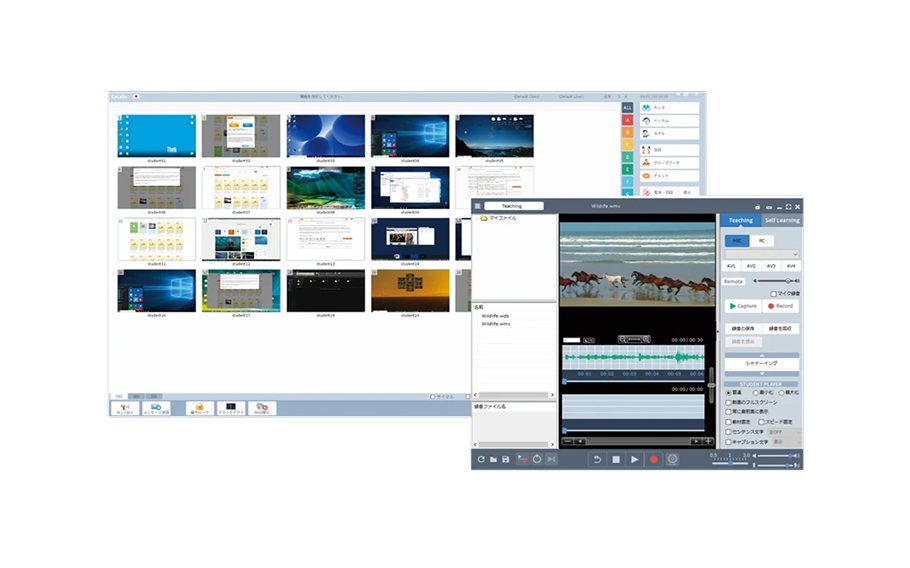The height and width of the screenshot is (568, 910).
Task: Click the Model button in sidebar
Action: tap(669, 133)
